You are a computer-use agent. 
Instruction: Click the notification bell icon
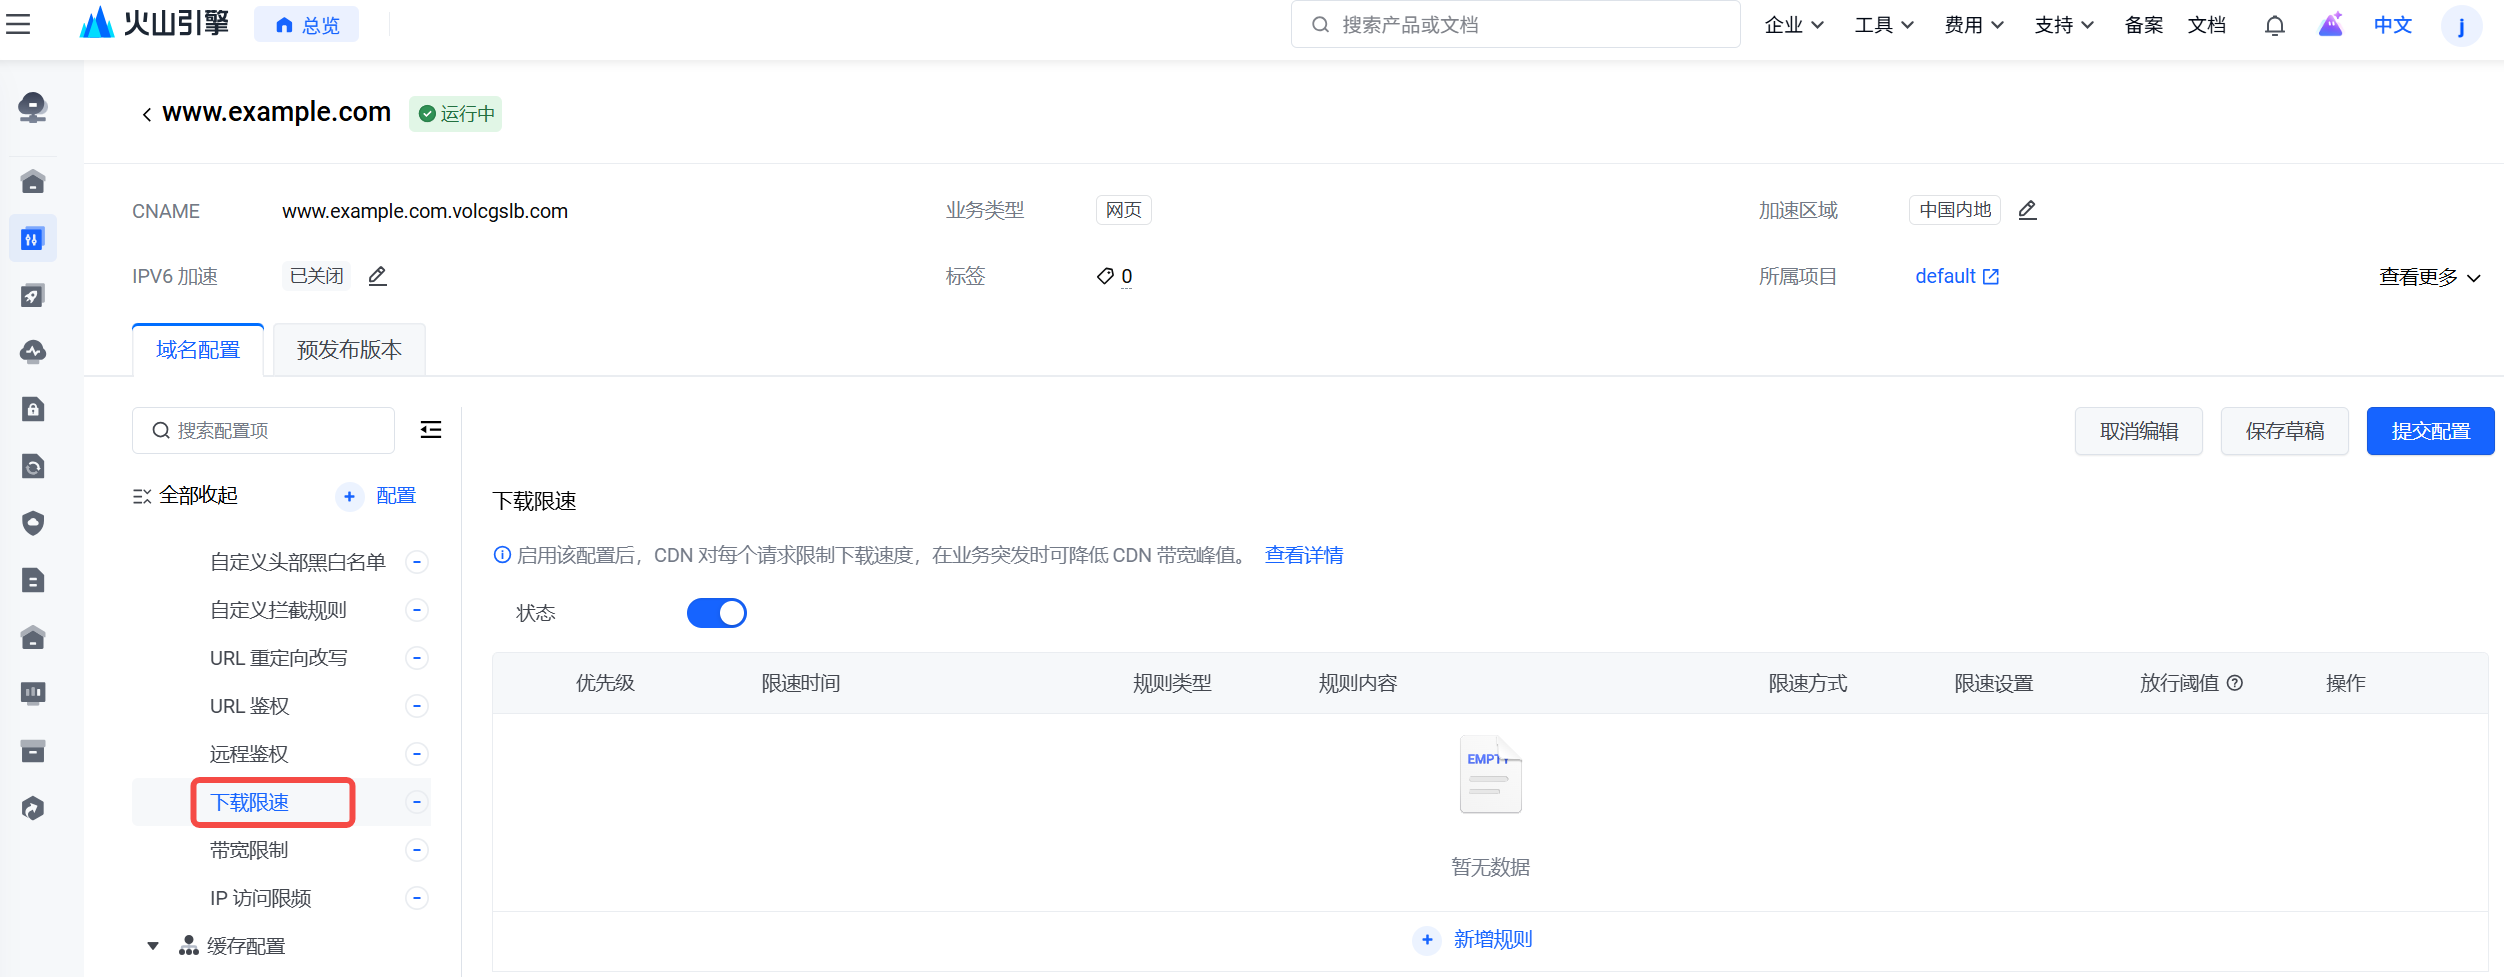[2274, 25]
